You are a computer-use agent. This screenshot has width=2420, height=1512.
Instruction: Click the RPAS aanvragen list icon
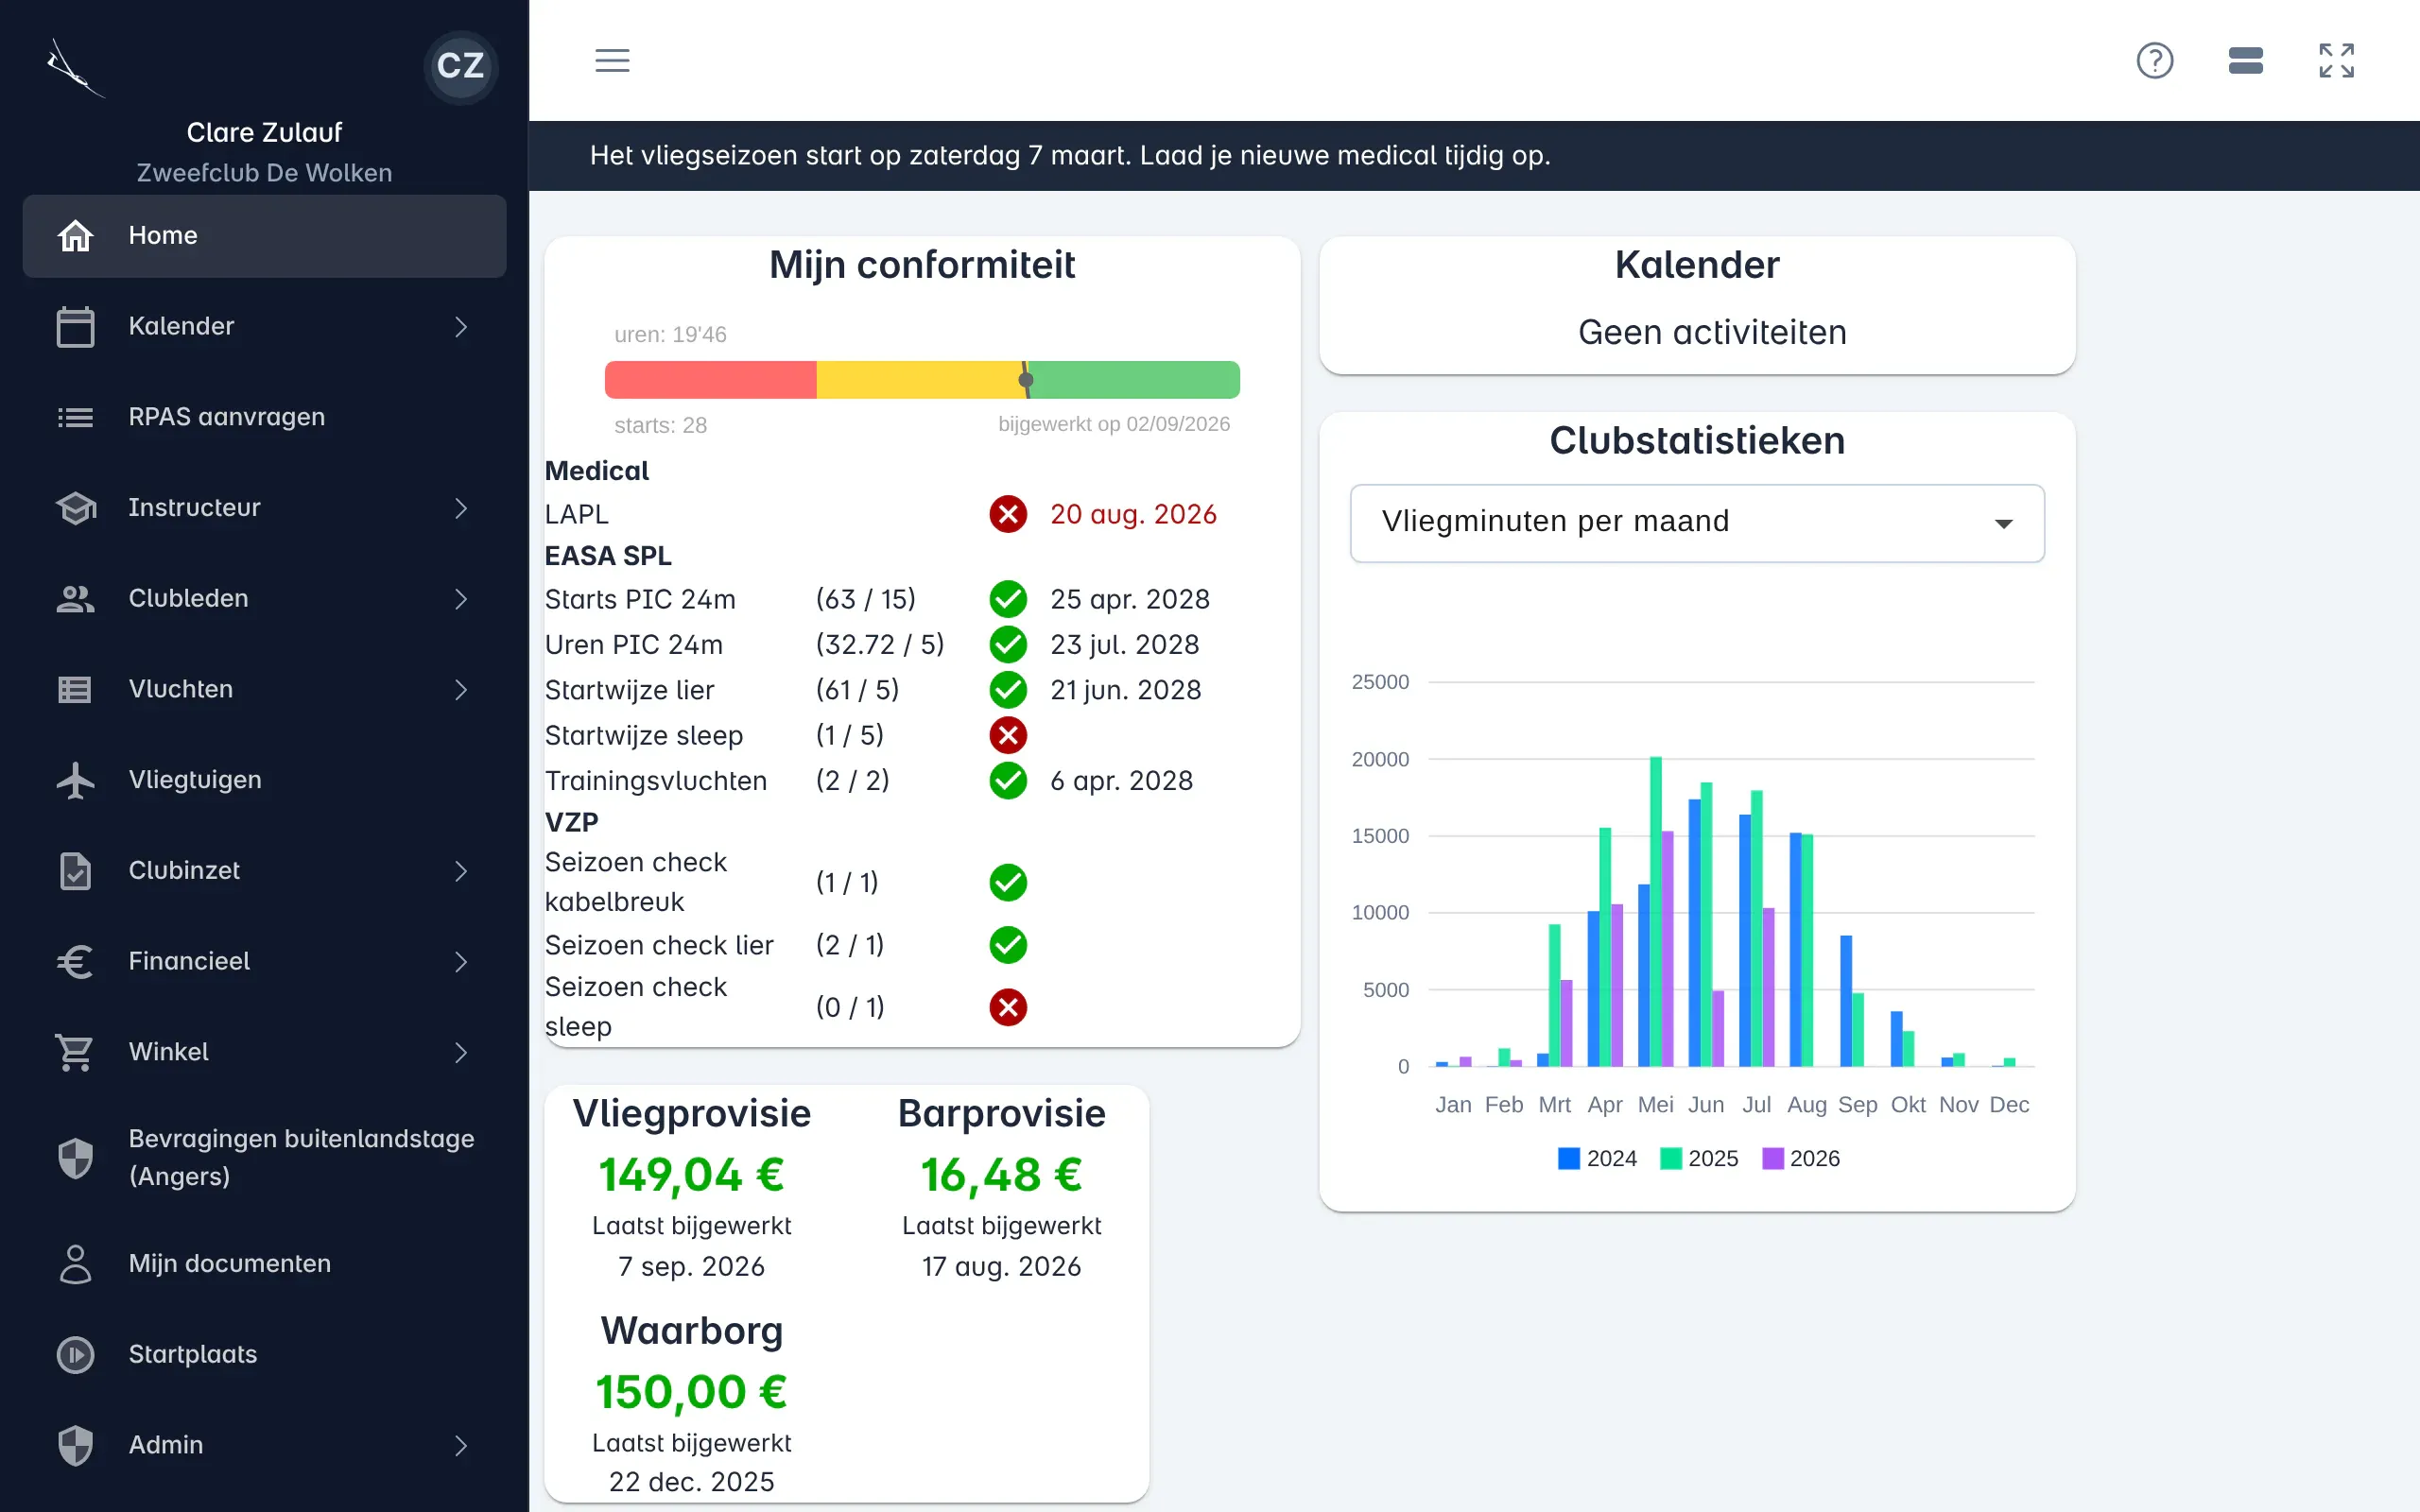75,417
